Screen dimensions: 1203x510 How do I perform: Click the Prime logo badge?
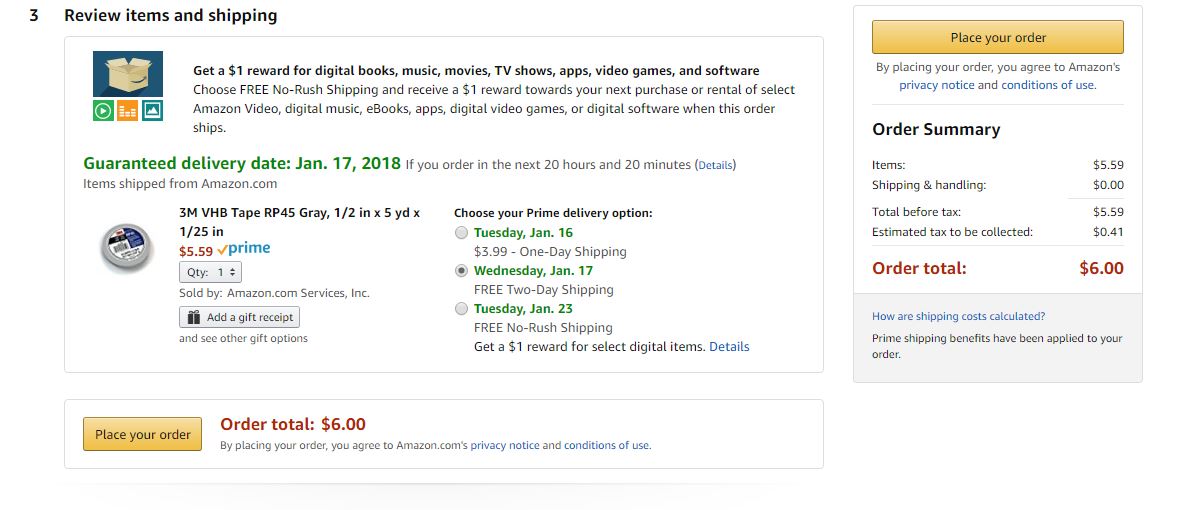(243, 249)
